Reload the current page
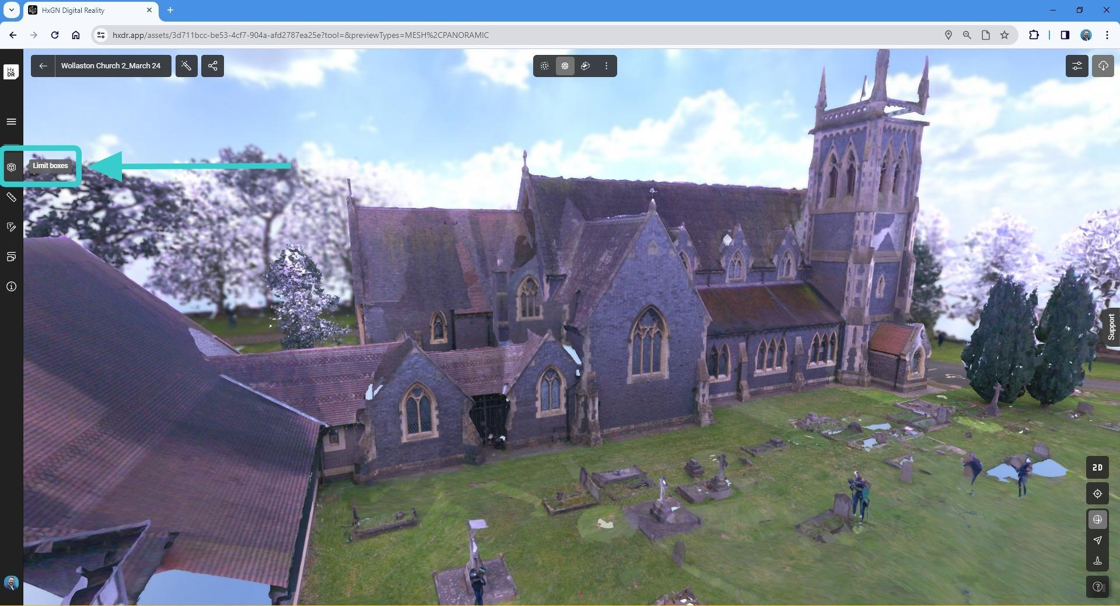The width and height of the screenshot is (1120, 606). pos(54,35)
